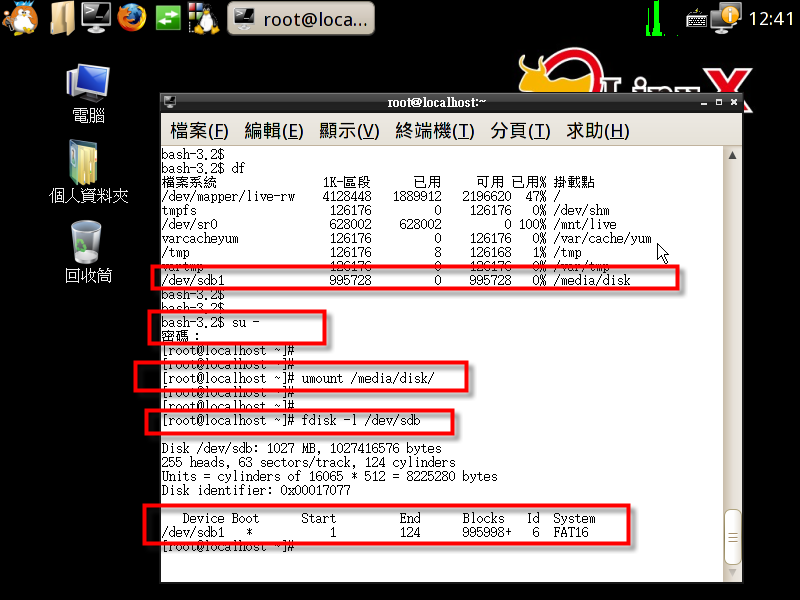Open the 個人資料夾 home folder icon
This screenshot has width=800, height=600.
[x=88, y=172]
